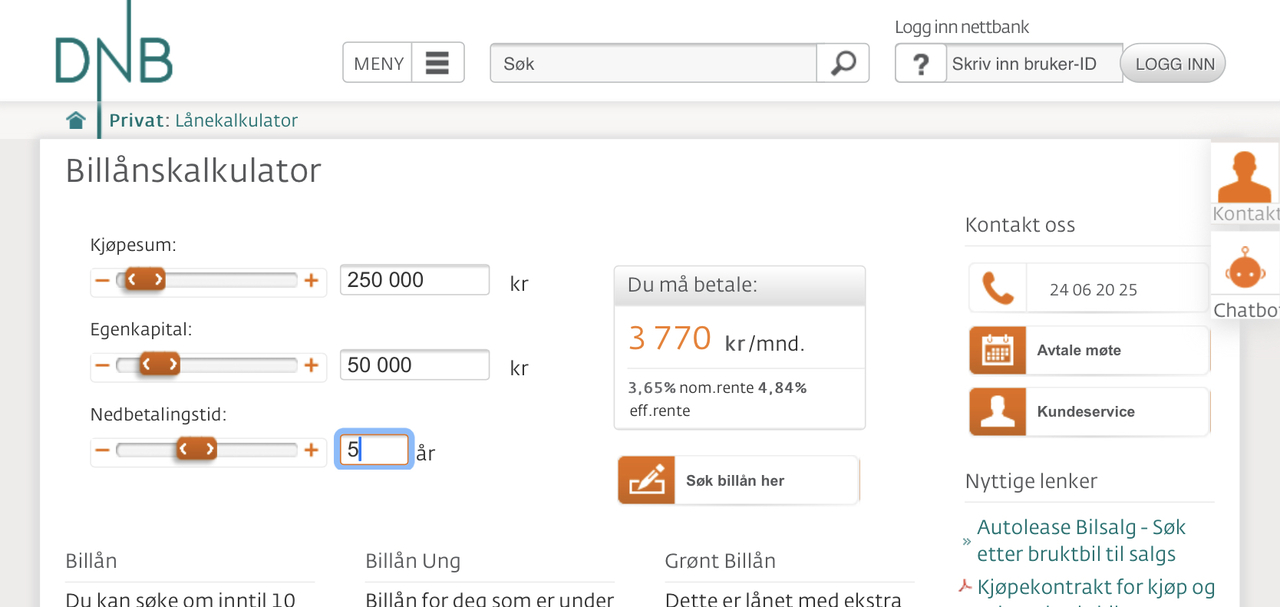Click the LOGG INN button
This screenshot has height=607, width=1280.
point(1174,64)
